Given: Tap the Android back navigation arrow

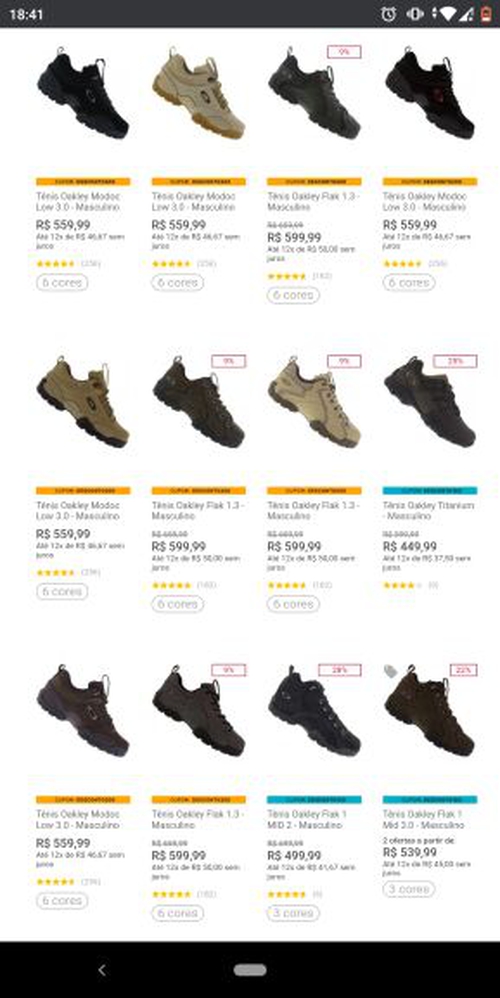Looking at the screenshot, I should pyautogui.click(x=102, y=970).
